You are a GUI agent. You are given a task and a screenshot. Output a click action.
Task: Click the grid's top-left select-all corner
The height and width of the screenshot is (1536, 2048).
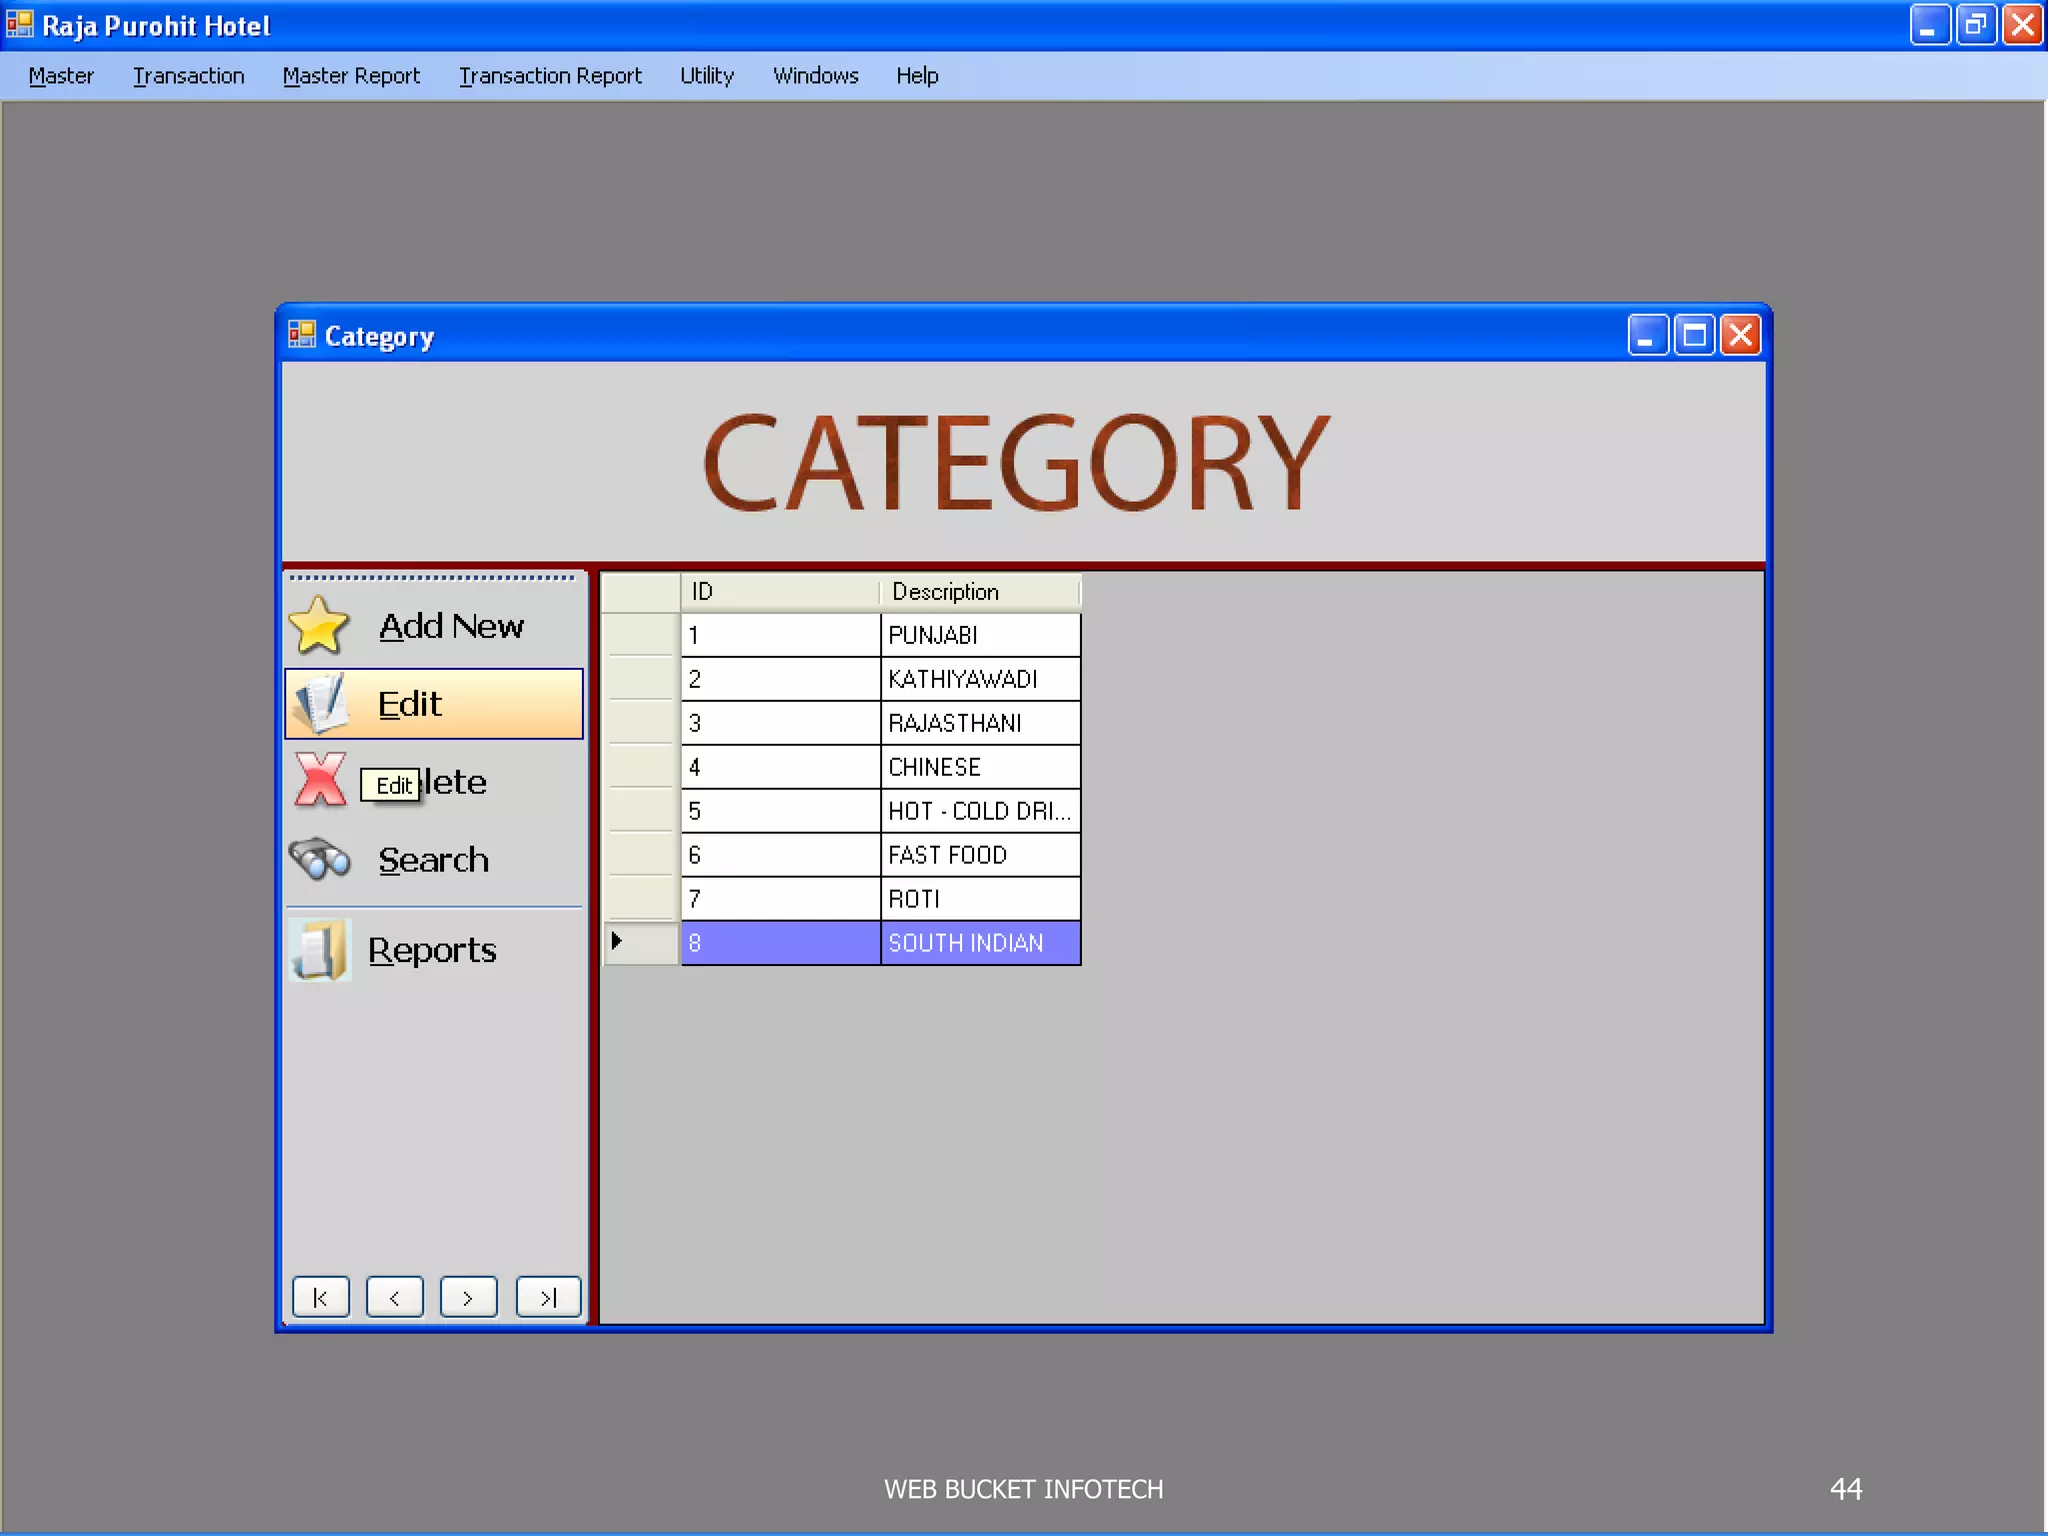click(641, 592)
